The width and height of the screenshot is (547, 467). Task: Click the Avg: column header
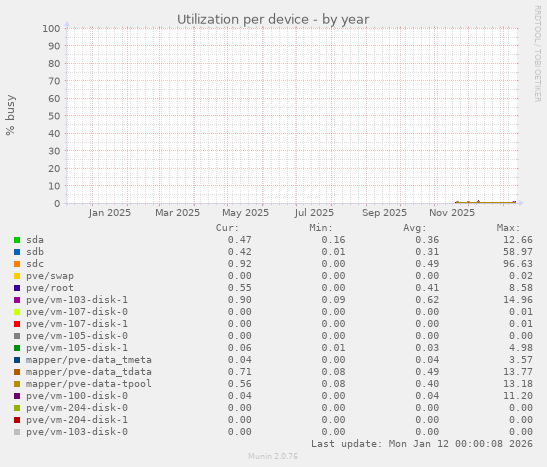(415, 228)
